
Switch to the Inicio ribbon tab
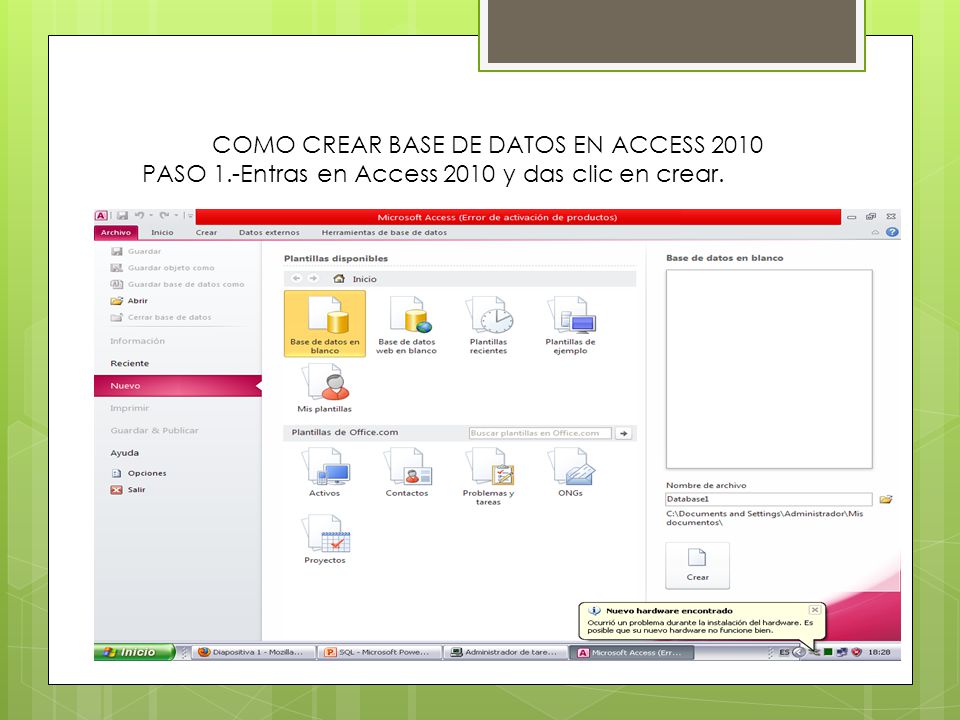click(x=162, y=233)
